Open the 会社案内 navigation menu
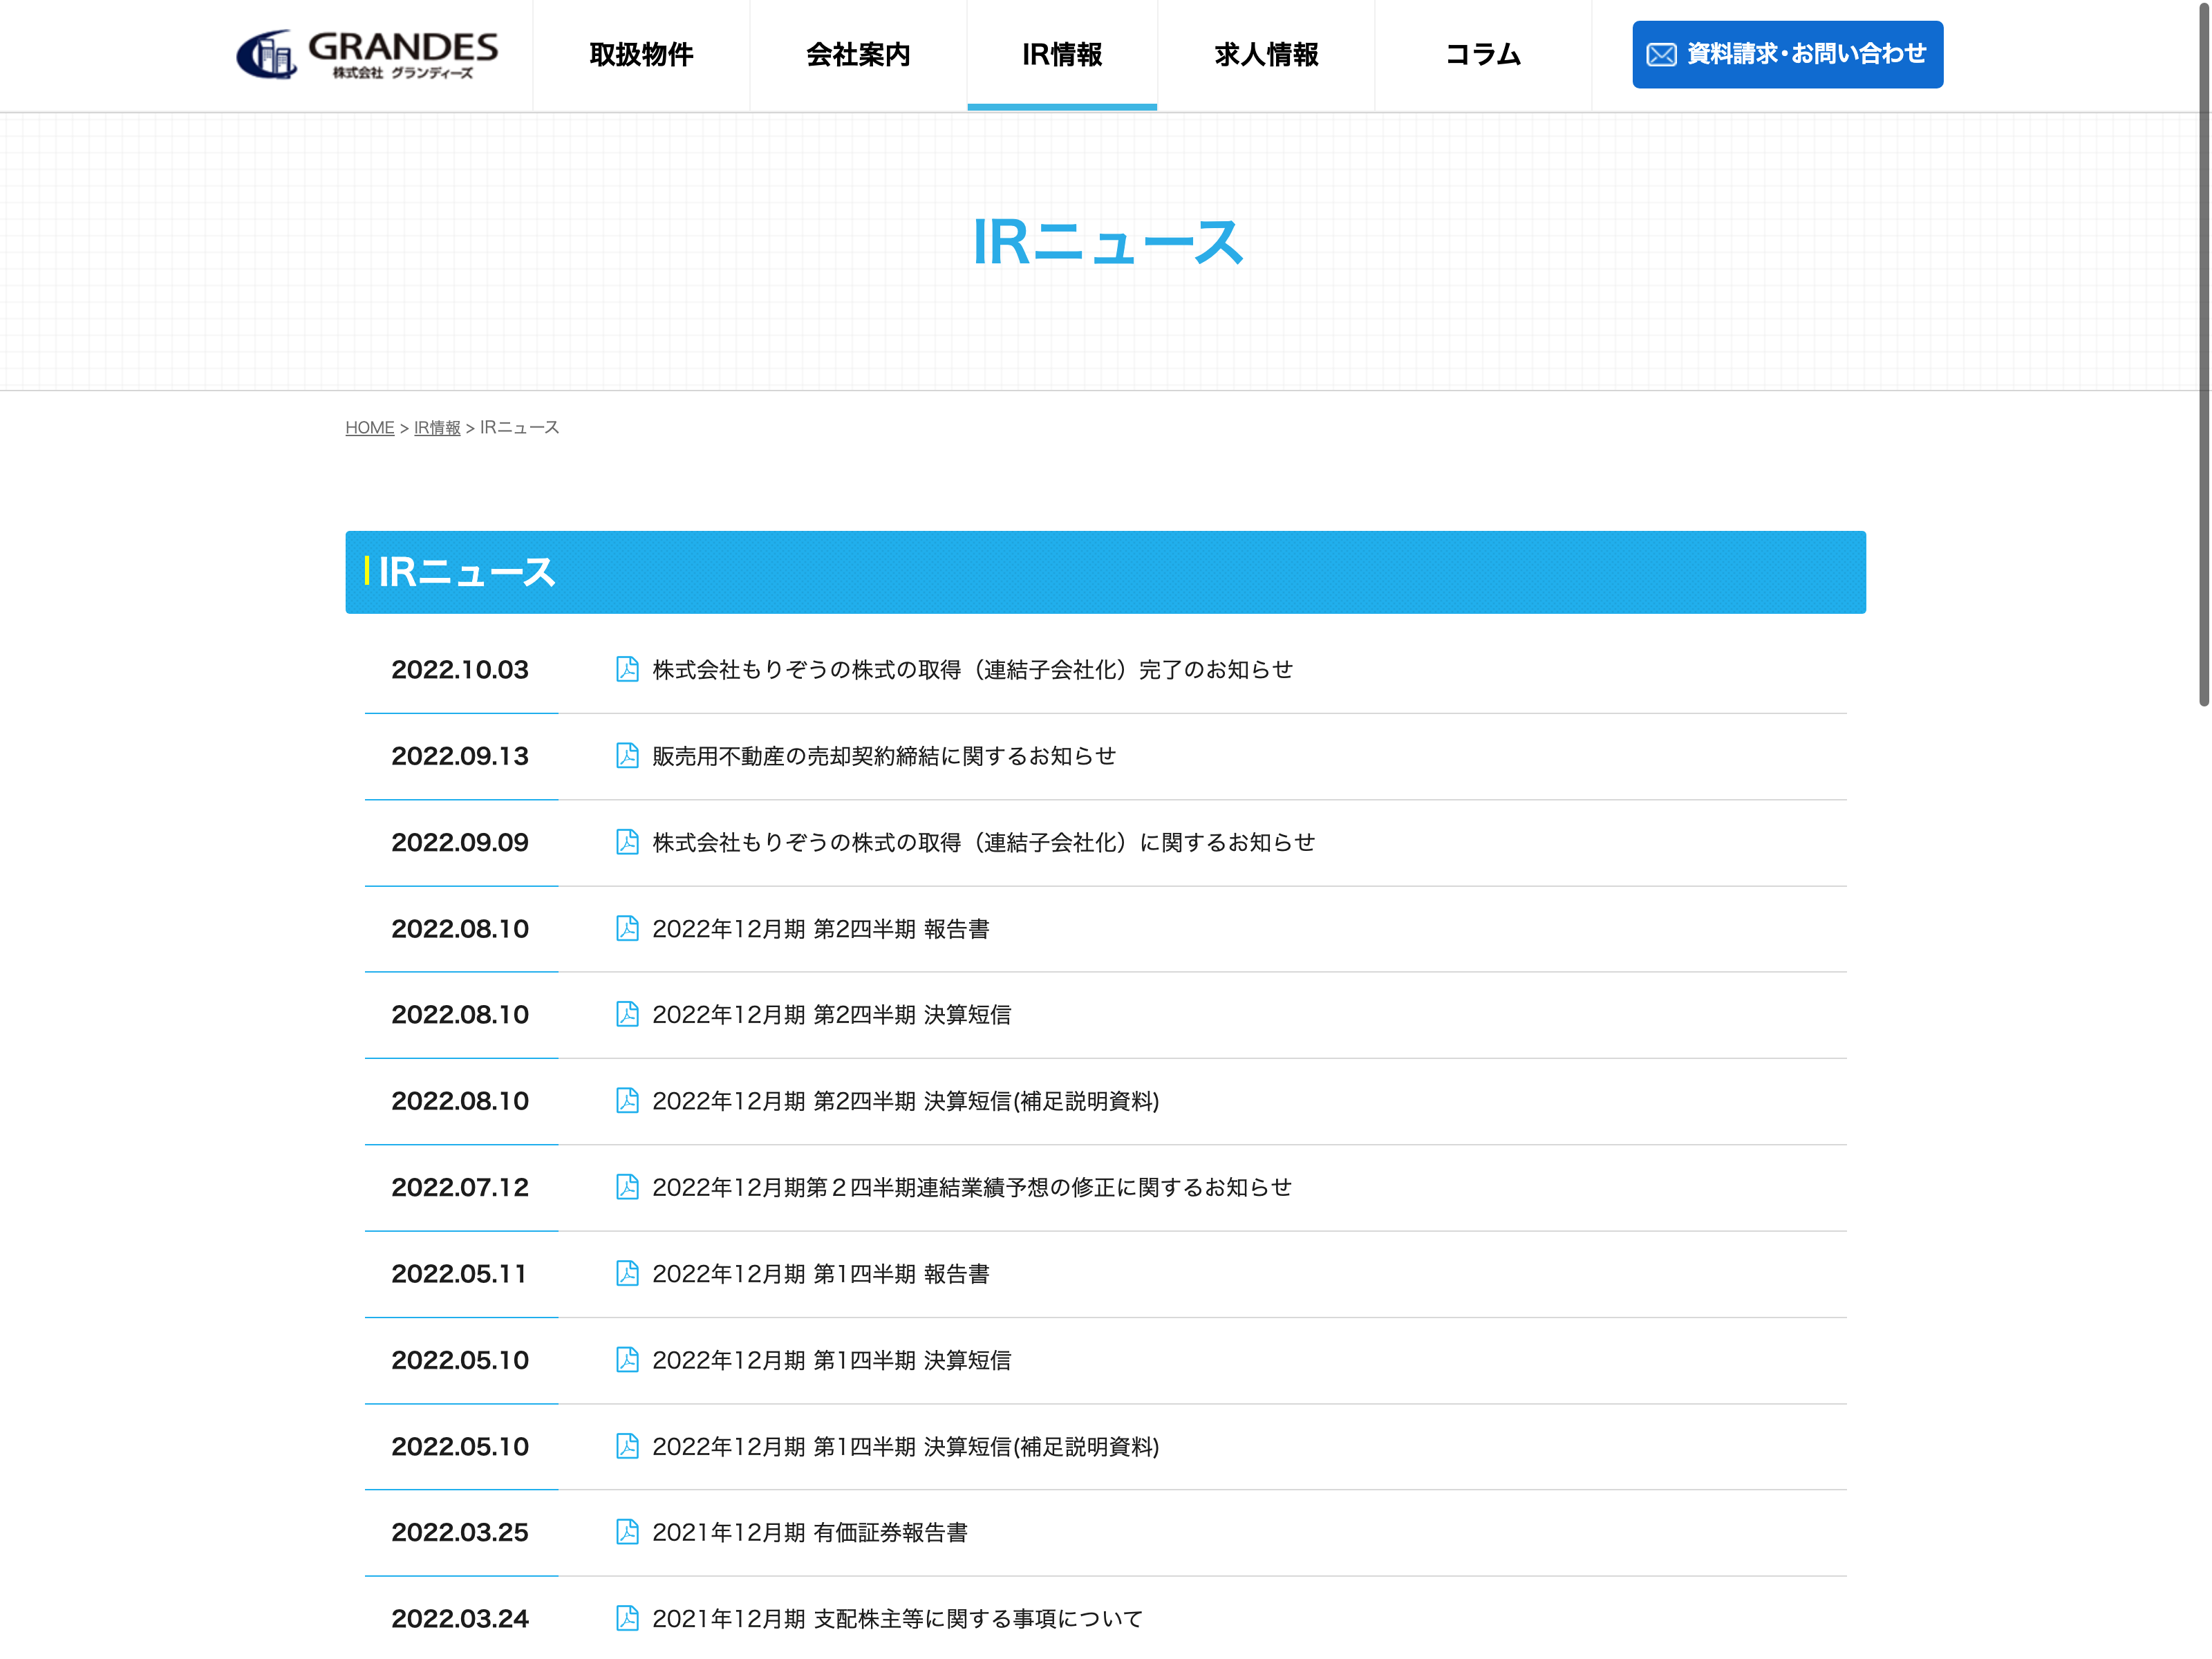Image resolution: width=2212 pixels, height=1659 pixels. coord(858,55)
